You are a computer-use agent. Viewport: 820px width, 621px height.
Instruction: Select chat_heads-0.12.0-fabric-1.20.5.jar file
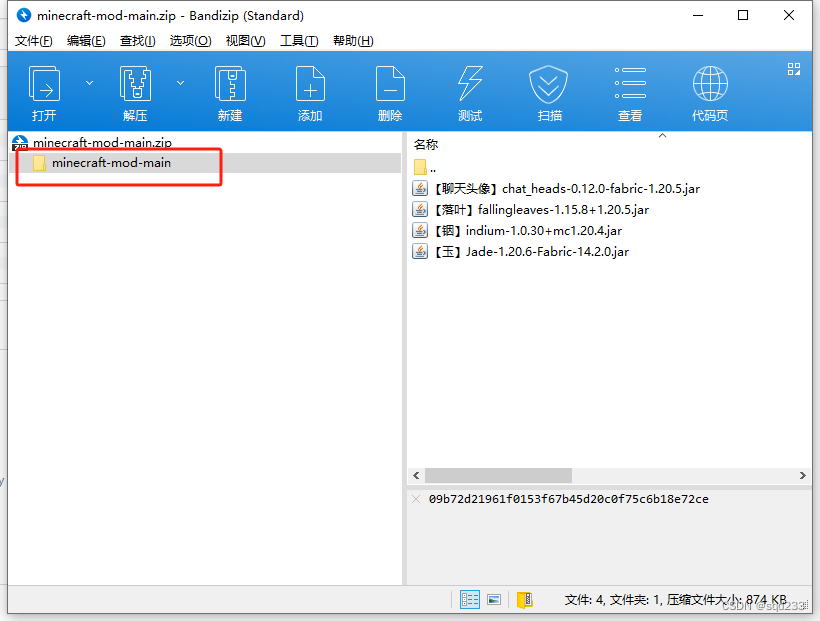pyautogui.click(x=567, y=189)
